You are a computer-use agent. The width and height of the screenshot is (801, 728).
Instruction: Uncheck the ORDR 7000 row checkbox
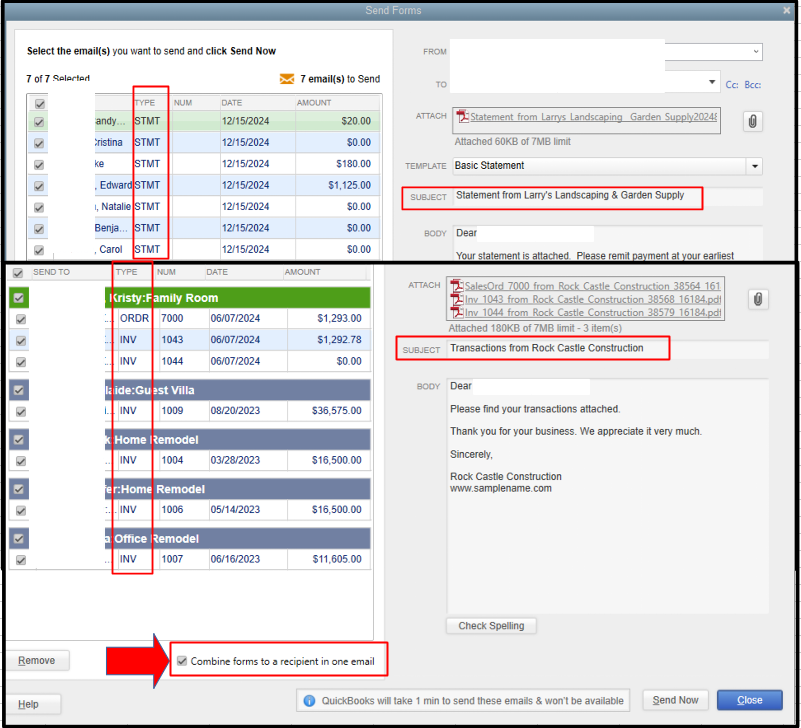point(21,319)
